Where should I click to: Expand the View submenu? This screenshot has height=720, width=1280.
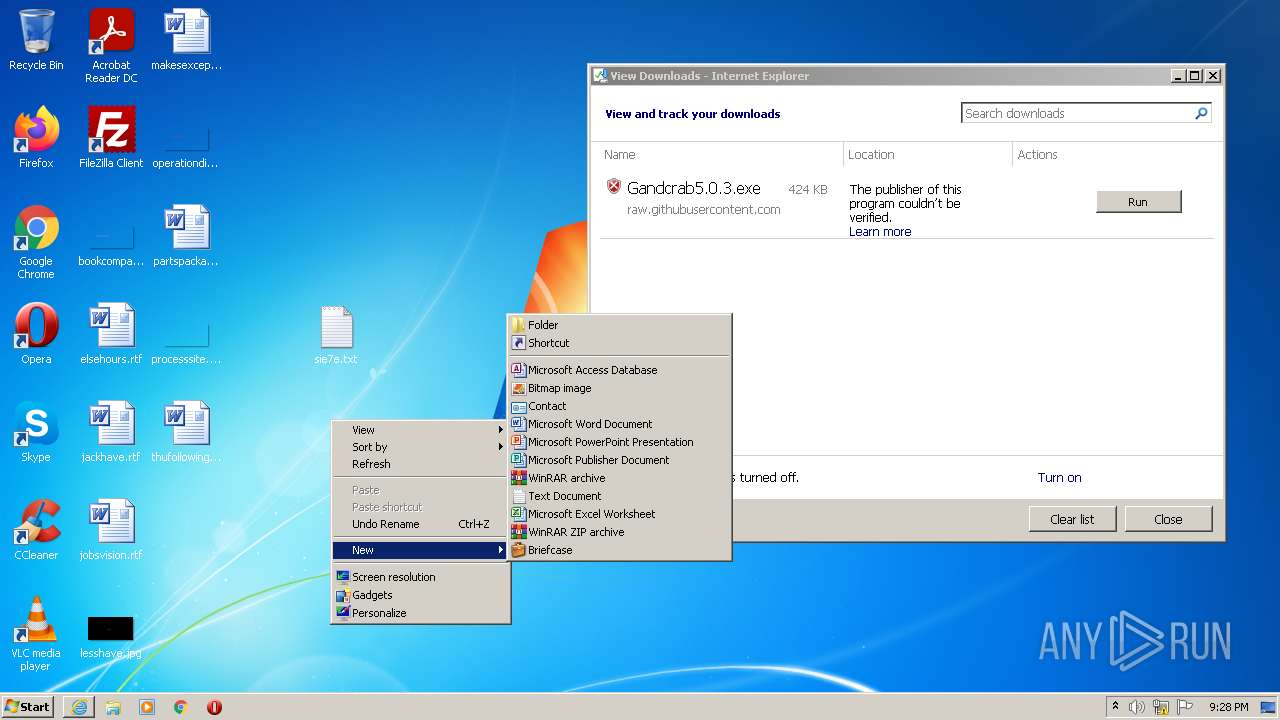(421, 430)
